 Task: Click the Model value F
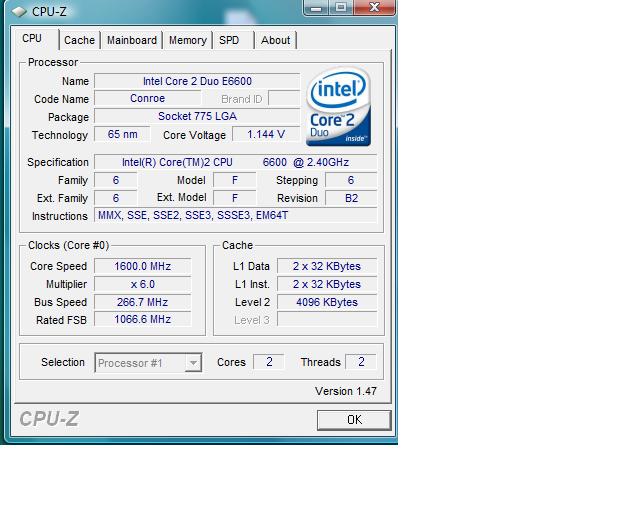pyautogui.click(x=235, y=180)
